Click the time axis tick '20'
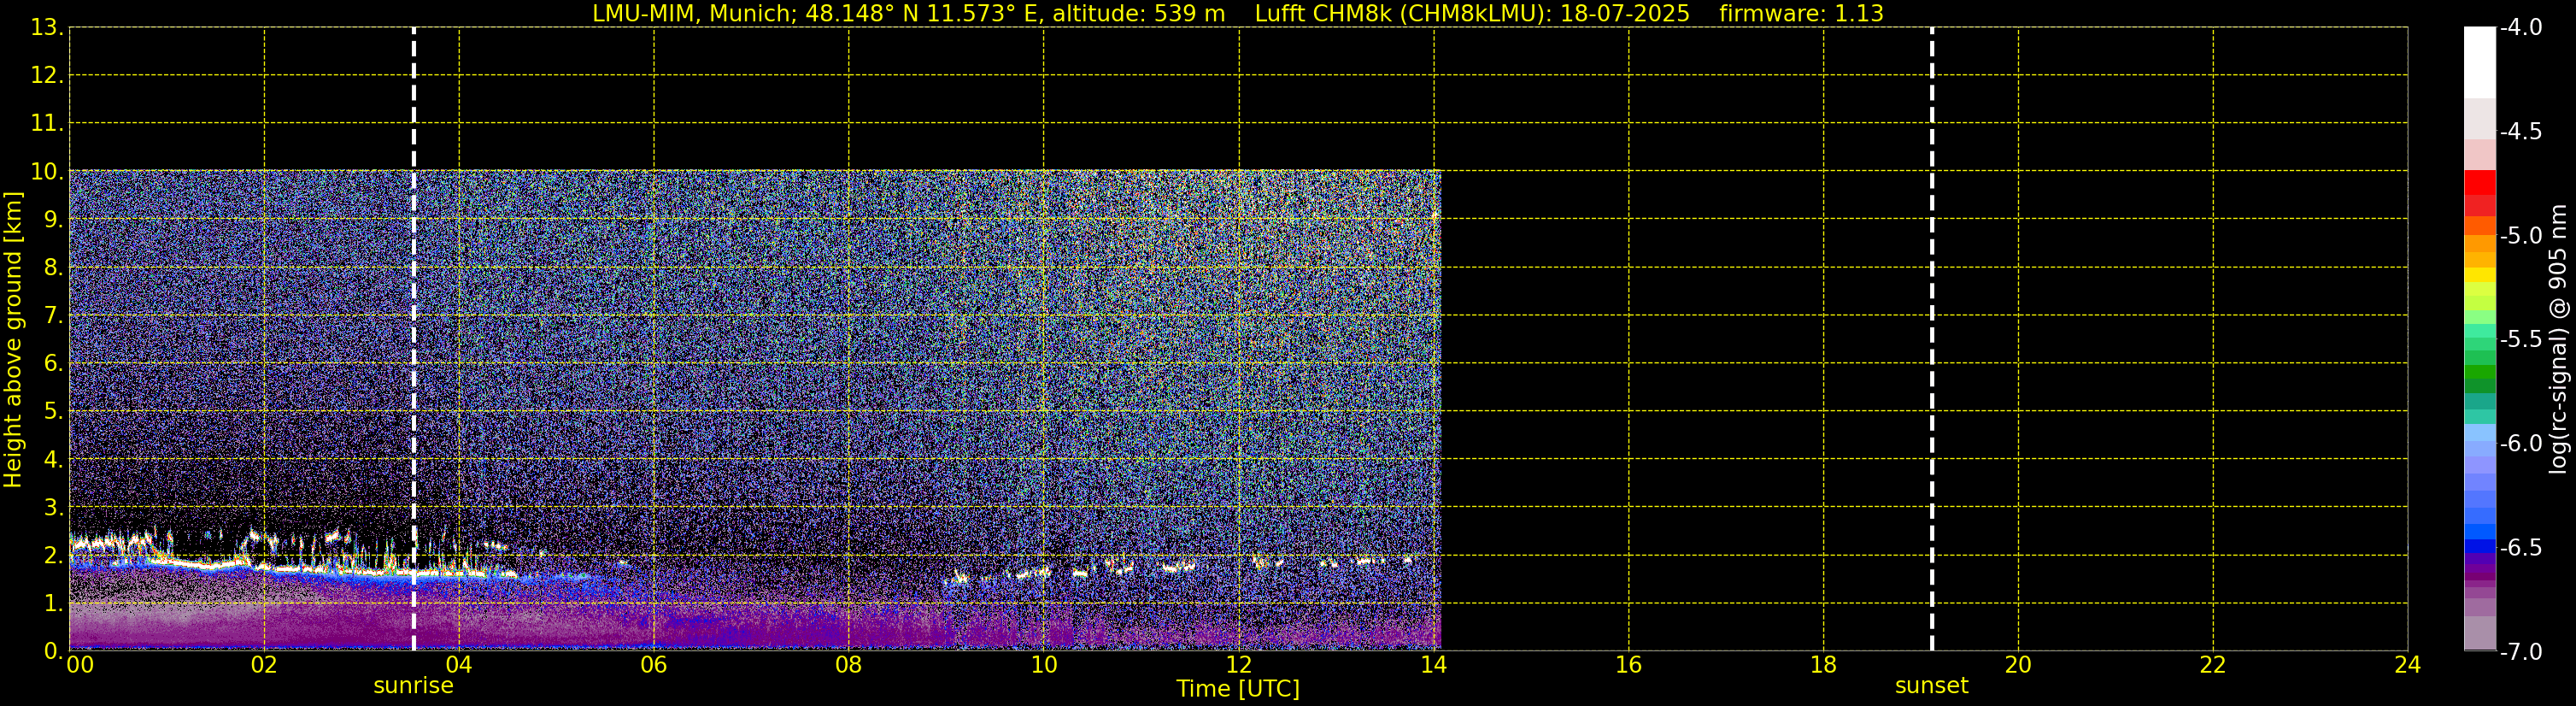 [x=2018, y=665]
